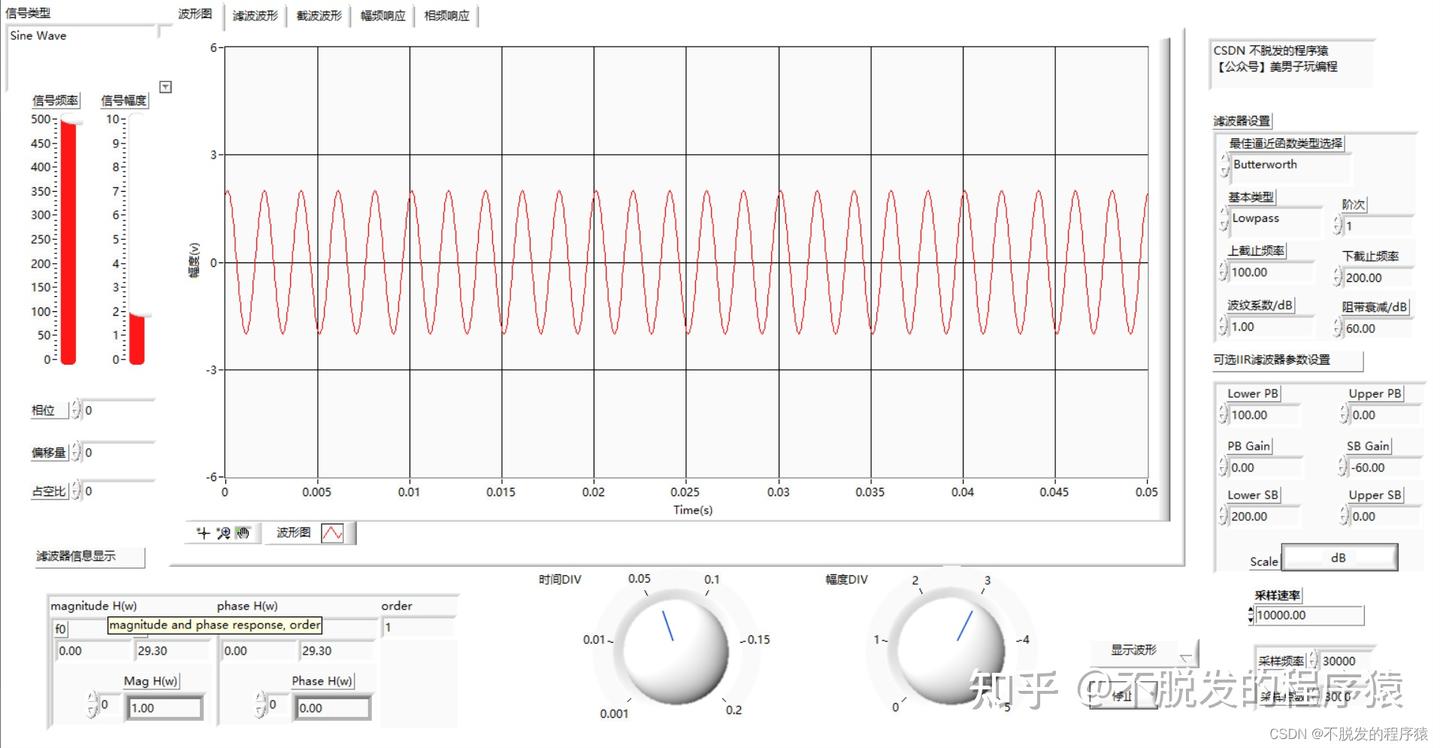The width and height of the screenshot is (1440, 748).
Task: Toggle the 停止 stop button
Action: [1125, 696]
